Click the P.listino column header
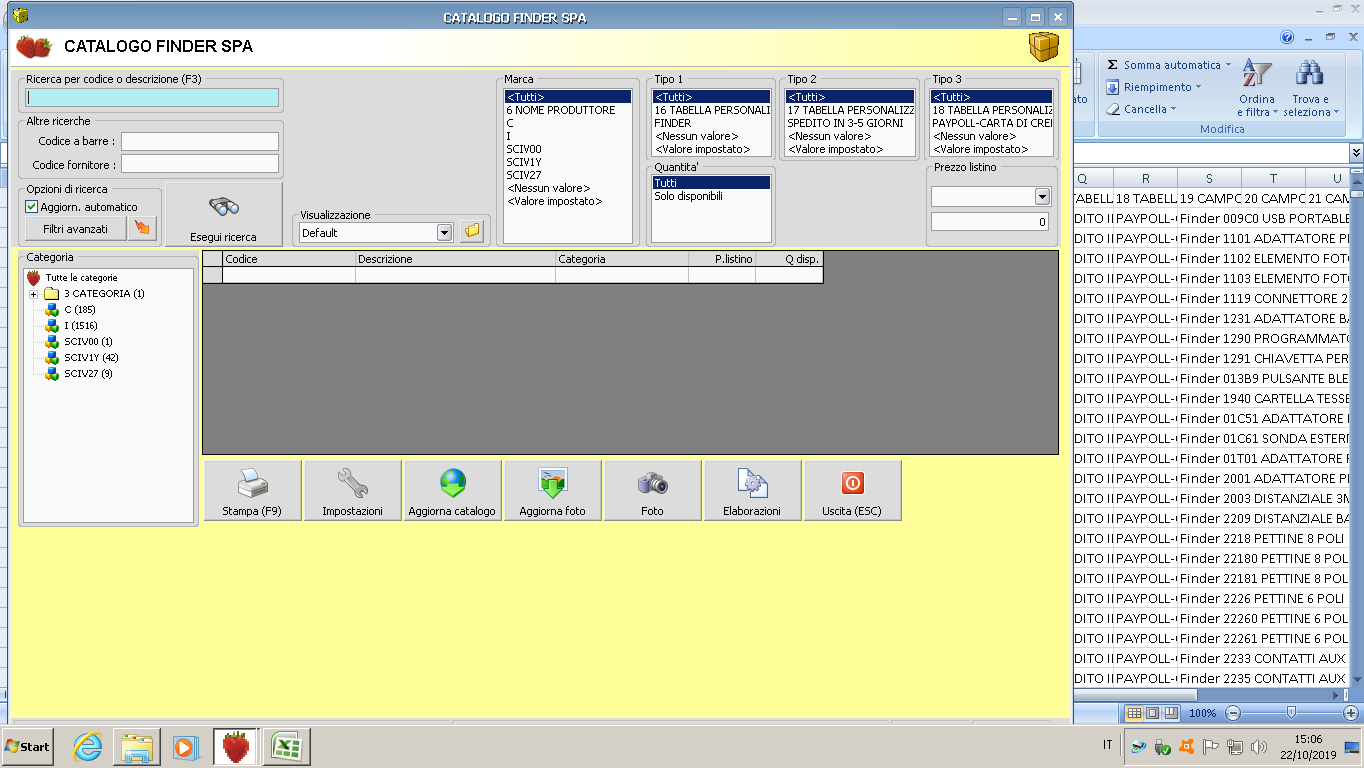1364x768 pixels. pos(722,259)
